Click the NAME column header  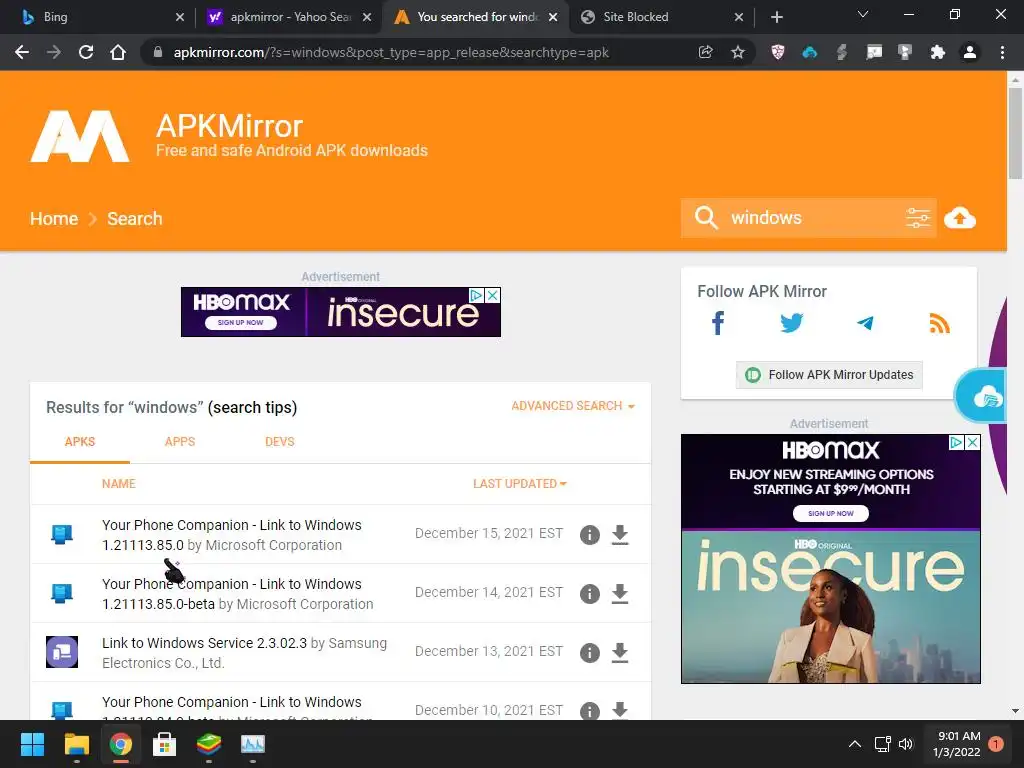(x=119, y=484)
